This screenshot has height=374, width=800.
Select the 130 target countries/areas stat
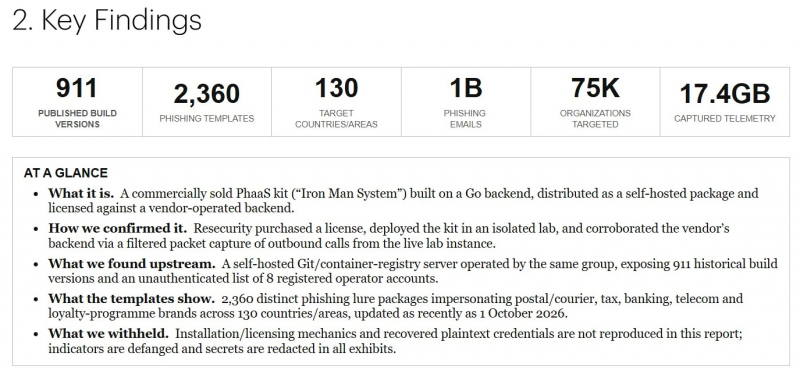tap(336, 102)
